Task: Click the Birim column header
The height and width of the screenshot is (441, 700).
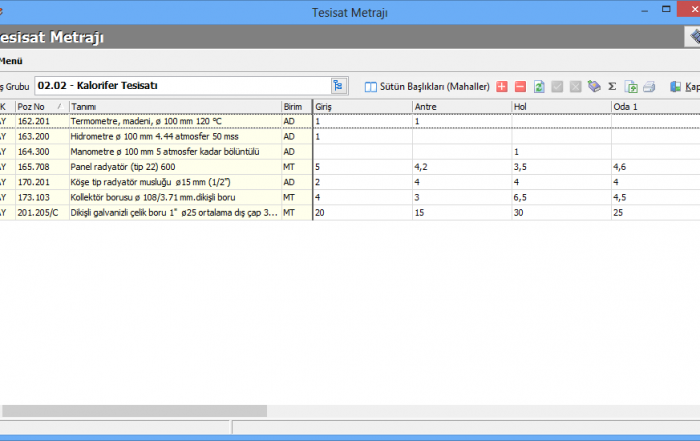Action: click(x=295, y=106)
